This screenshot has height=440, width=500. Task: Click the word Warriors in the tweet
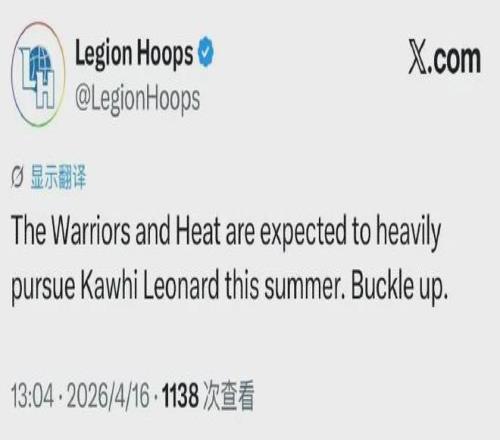pos(91,231)
